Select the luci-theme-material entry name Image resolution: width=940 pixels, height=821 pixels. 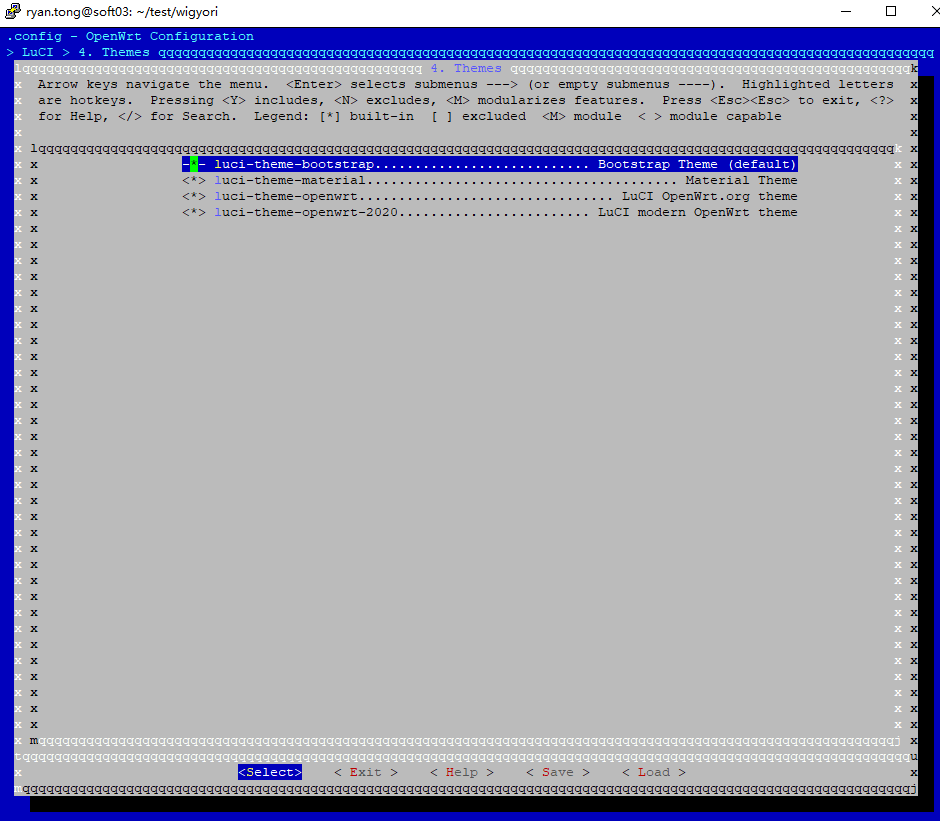pos(290,180)
